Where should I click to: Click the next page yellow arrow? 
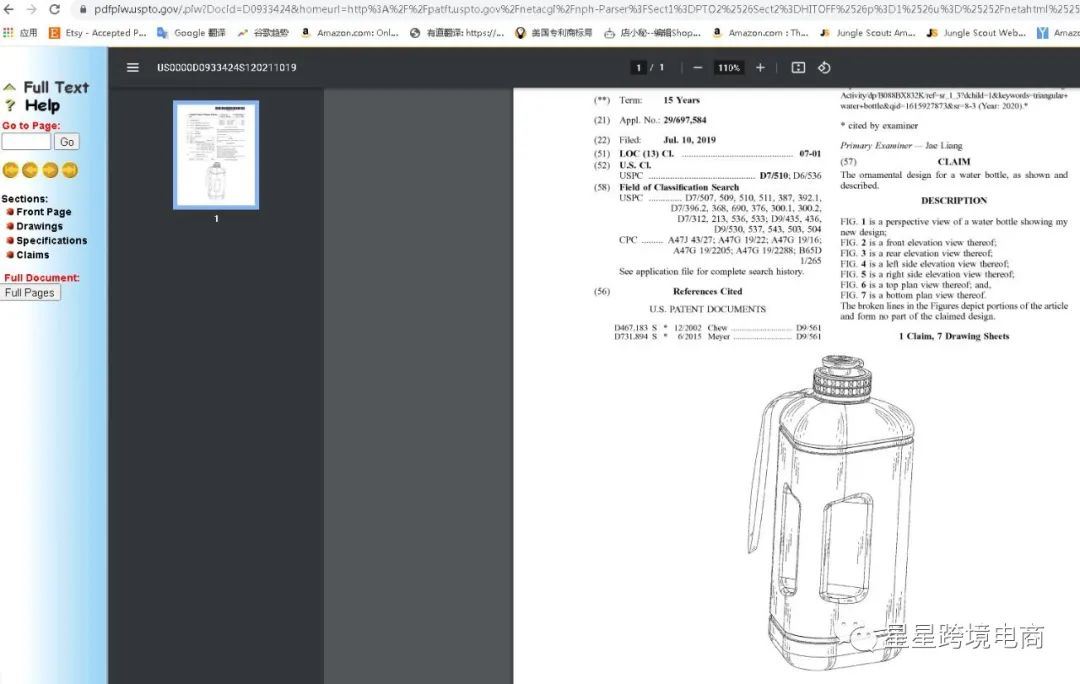click(50, 170)
